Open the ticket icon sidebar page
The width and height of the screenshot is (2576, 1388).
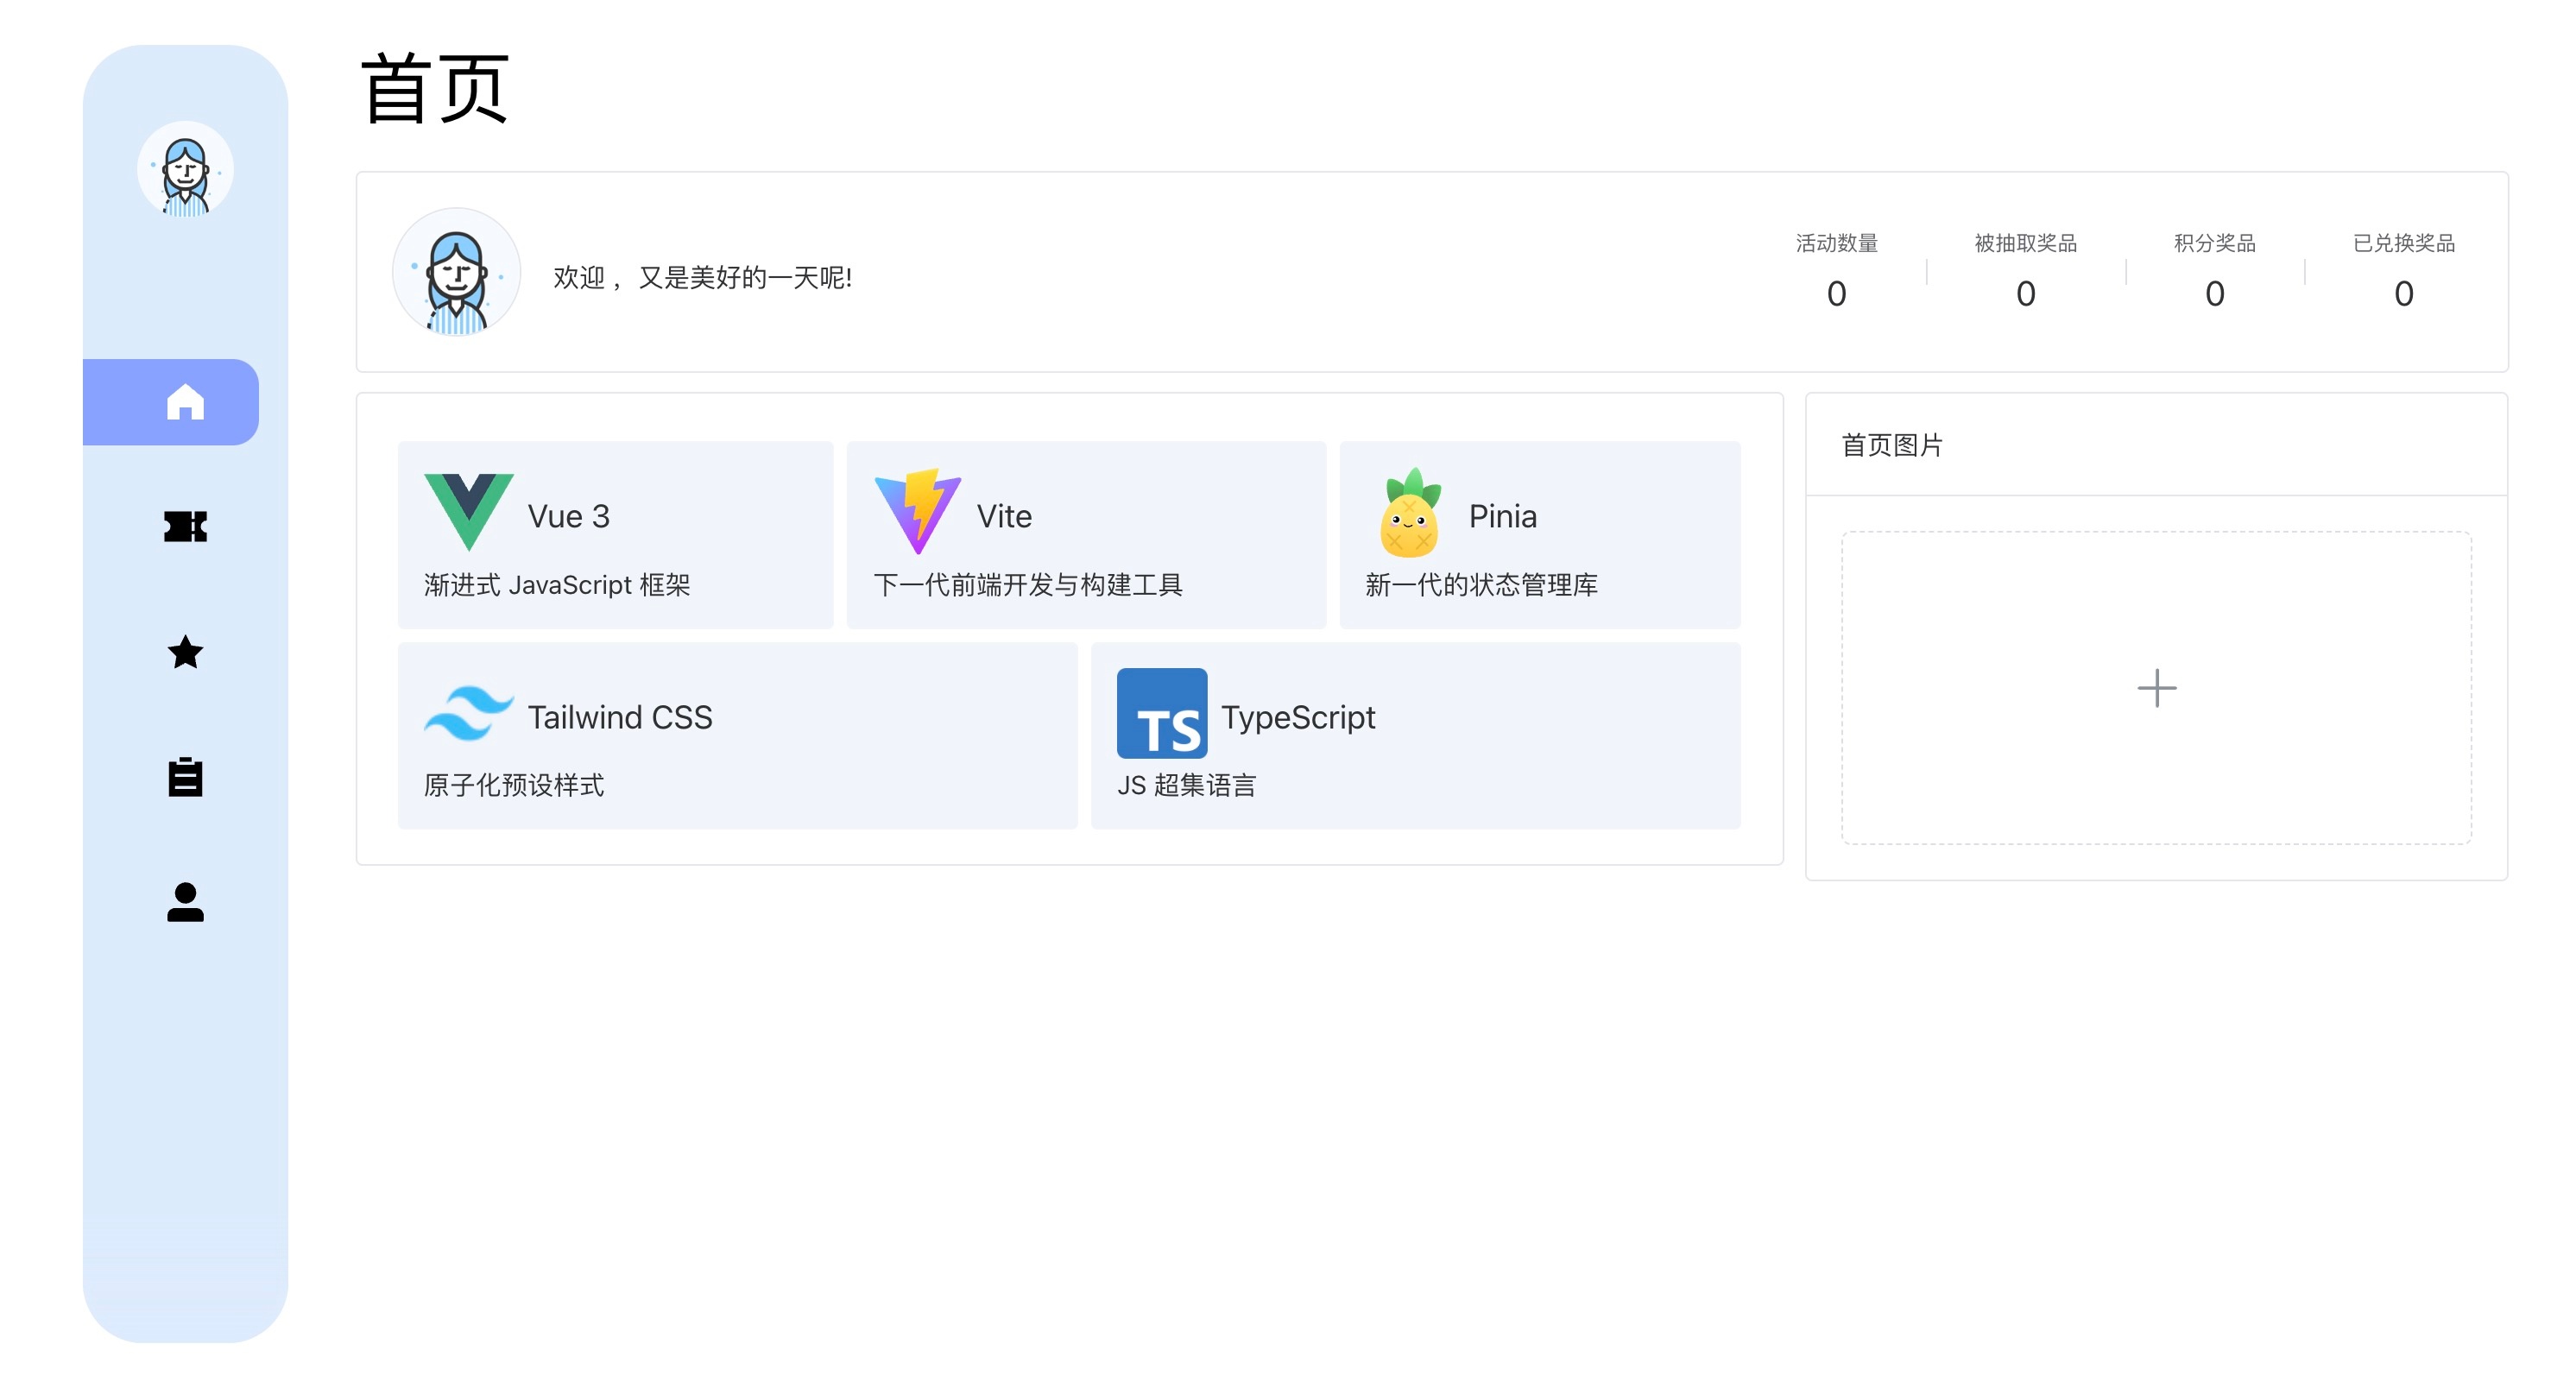(185, 527)
